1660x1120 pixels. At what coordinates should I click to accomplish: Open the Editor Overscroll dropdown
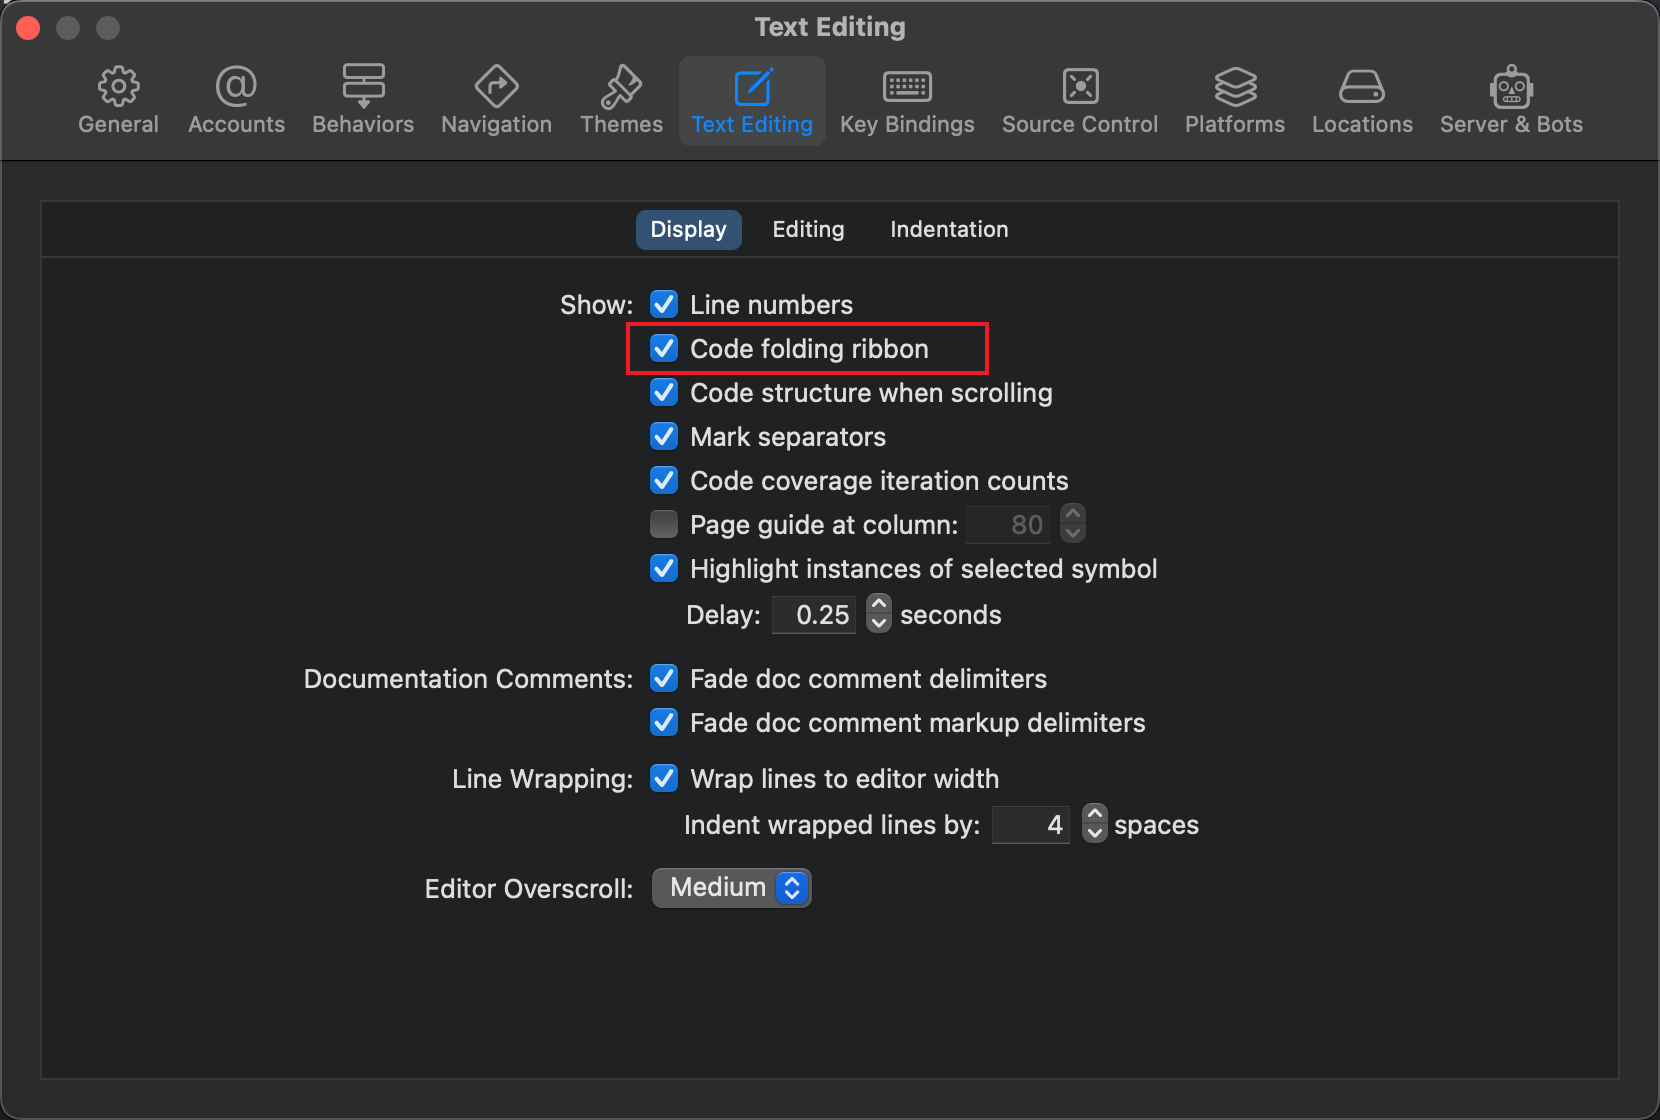(x=731, y=887)
